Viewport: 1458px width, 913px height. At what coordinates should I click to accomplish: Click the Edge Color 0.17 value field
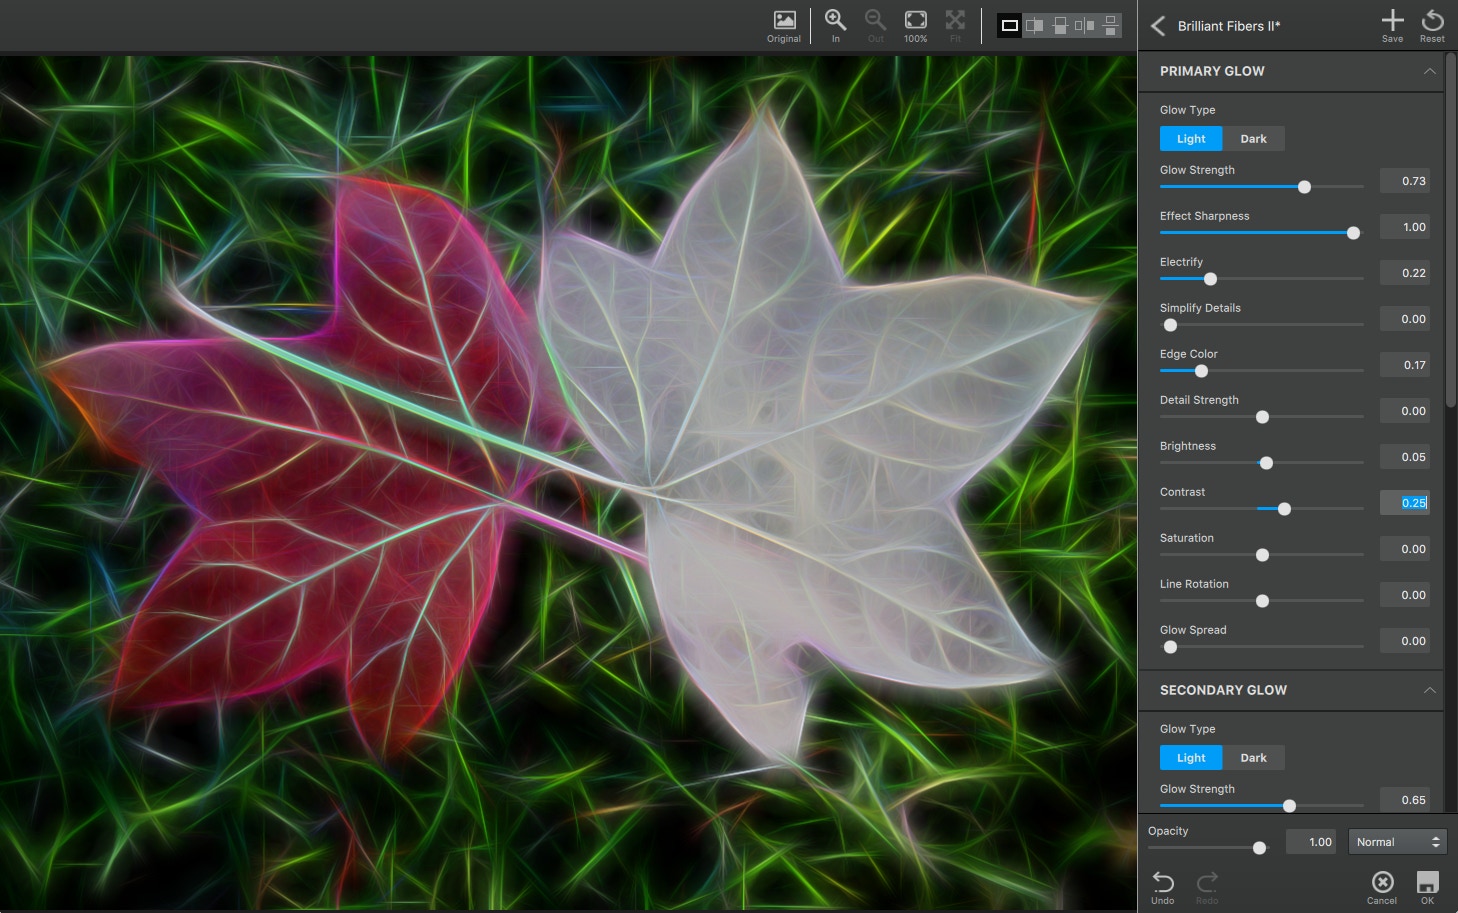(1405, 365)
